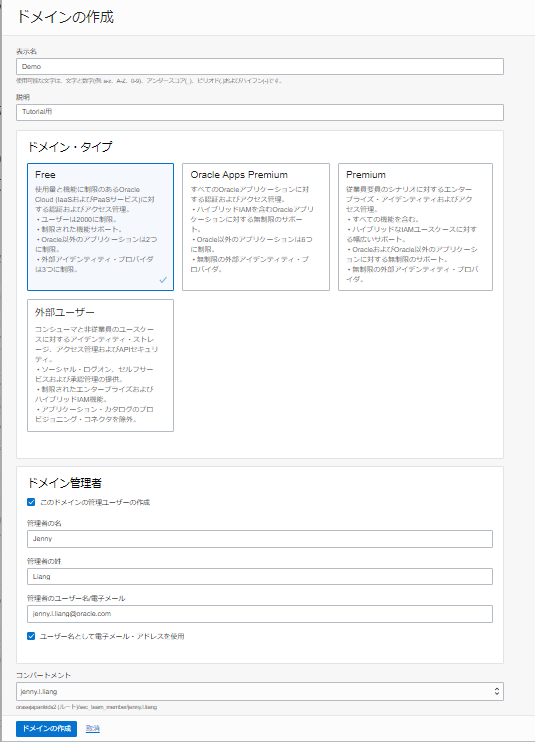Viewport: 535px width, 742px height.
Task: Focus the admin email field jenny.l.liang@oracle.com
Action: (260, 614)
